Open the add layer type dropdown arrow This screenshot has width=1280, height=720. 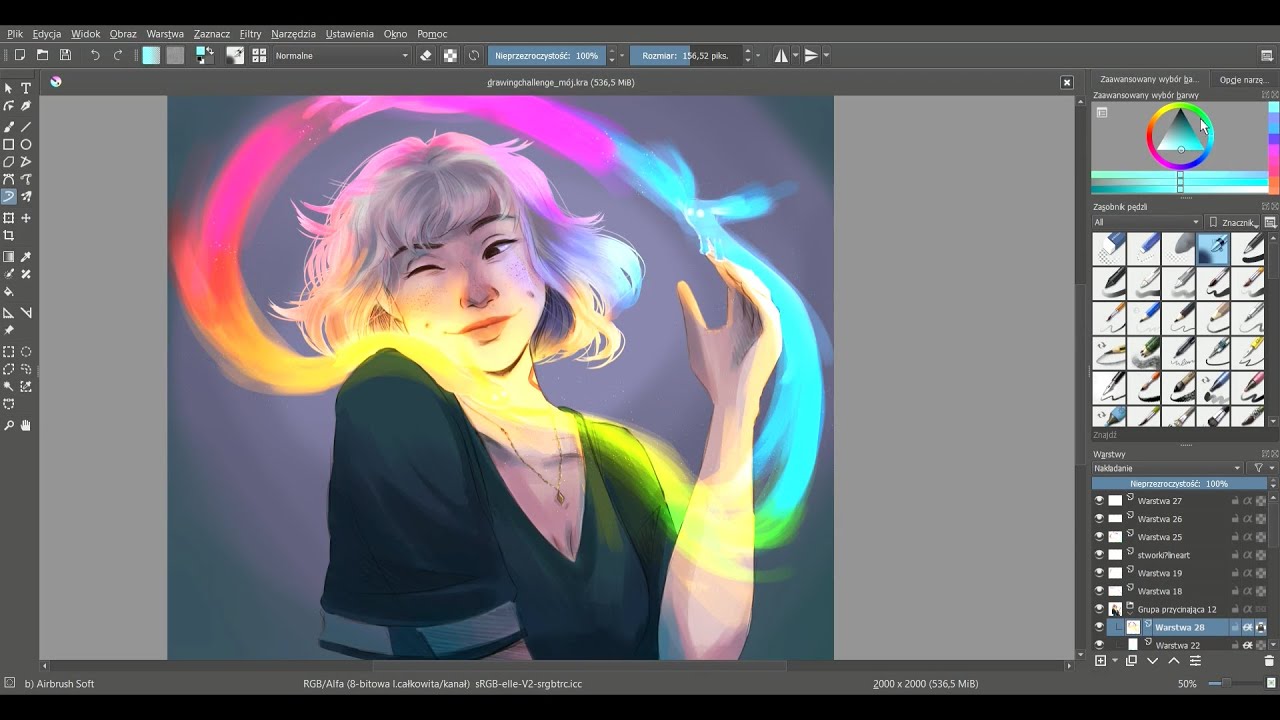[1115, 661]
